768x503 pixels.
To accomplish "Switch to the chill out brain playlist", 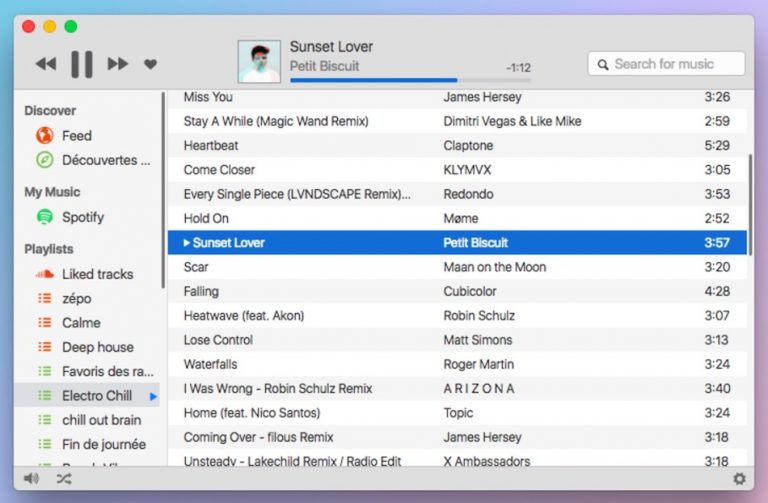I will [101, 420].
